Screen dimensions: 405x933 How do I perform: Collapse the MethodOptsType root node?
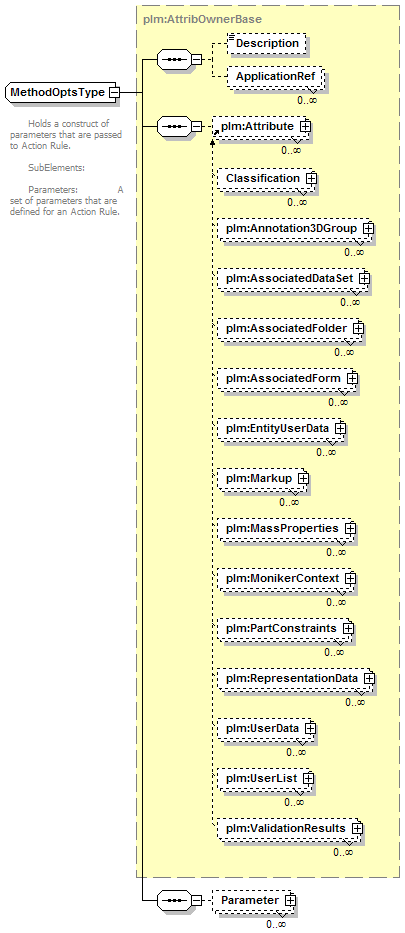(x=114, y=92)
